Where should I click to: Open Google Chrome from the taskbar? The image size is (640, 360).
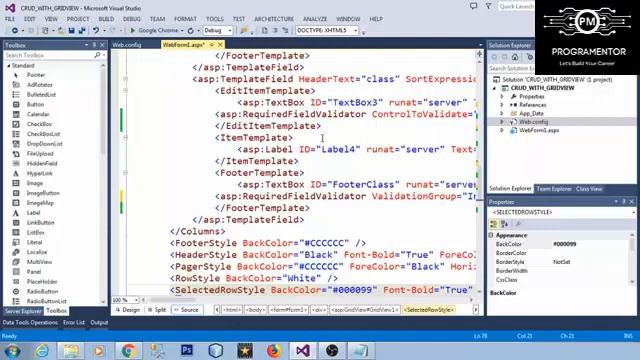[x=129, y=351]
